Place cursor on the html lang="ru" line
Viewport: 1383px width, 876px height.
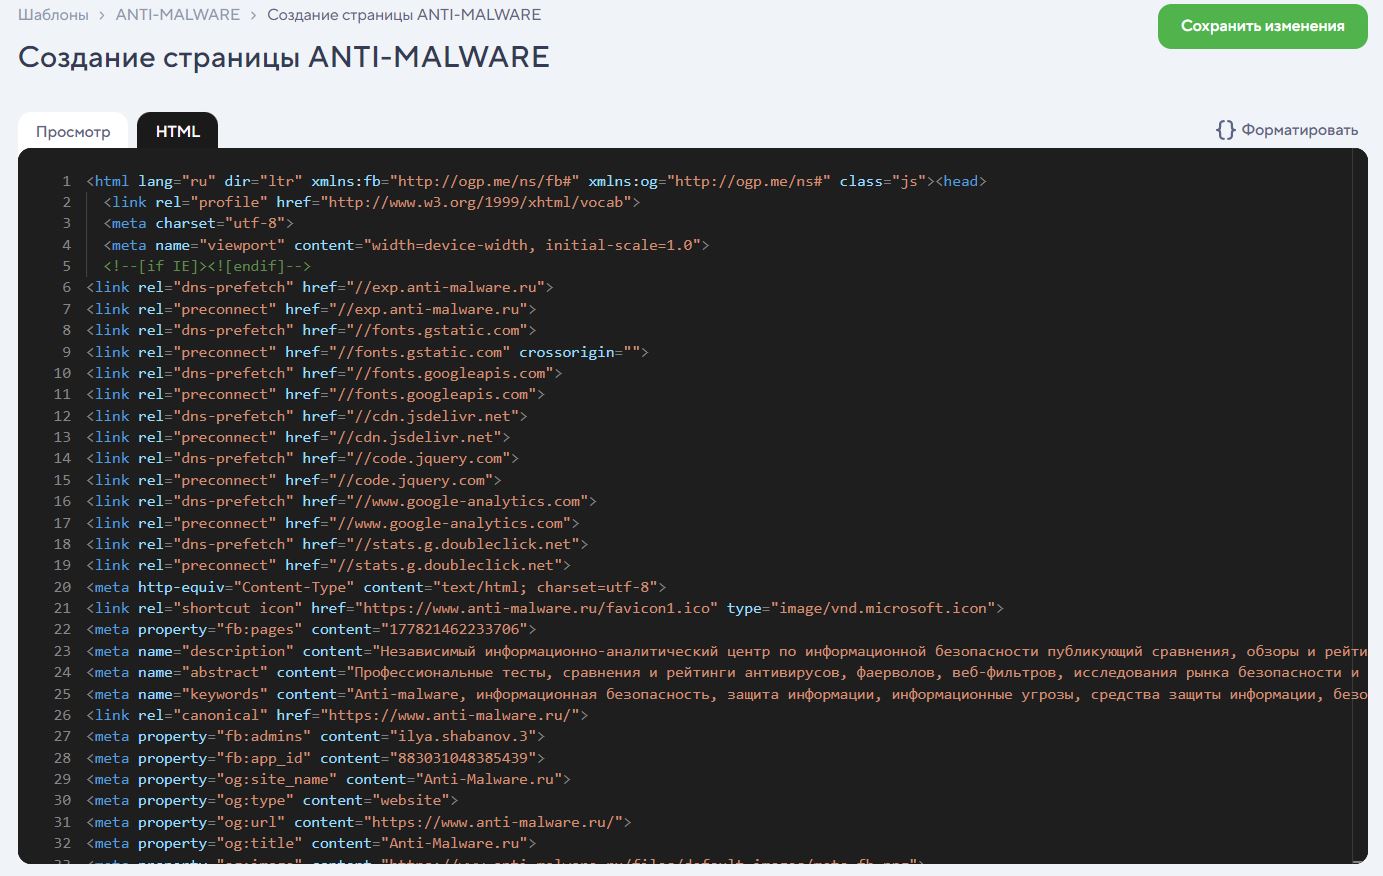[537, 181]
